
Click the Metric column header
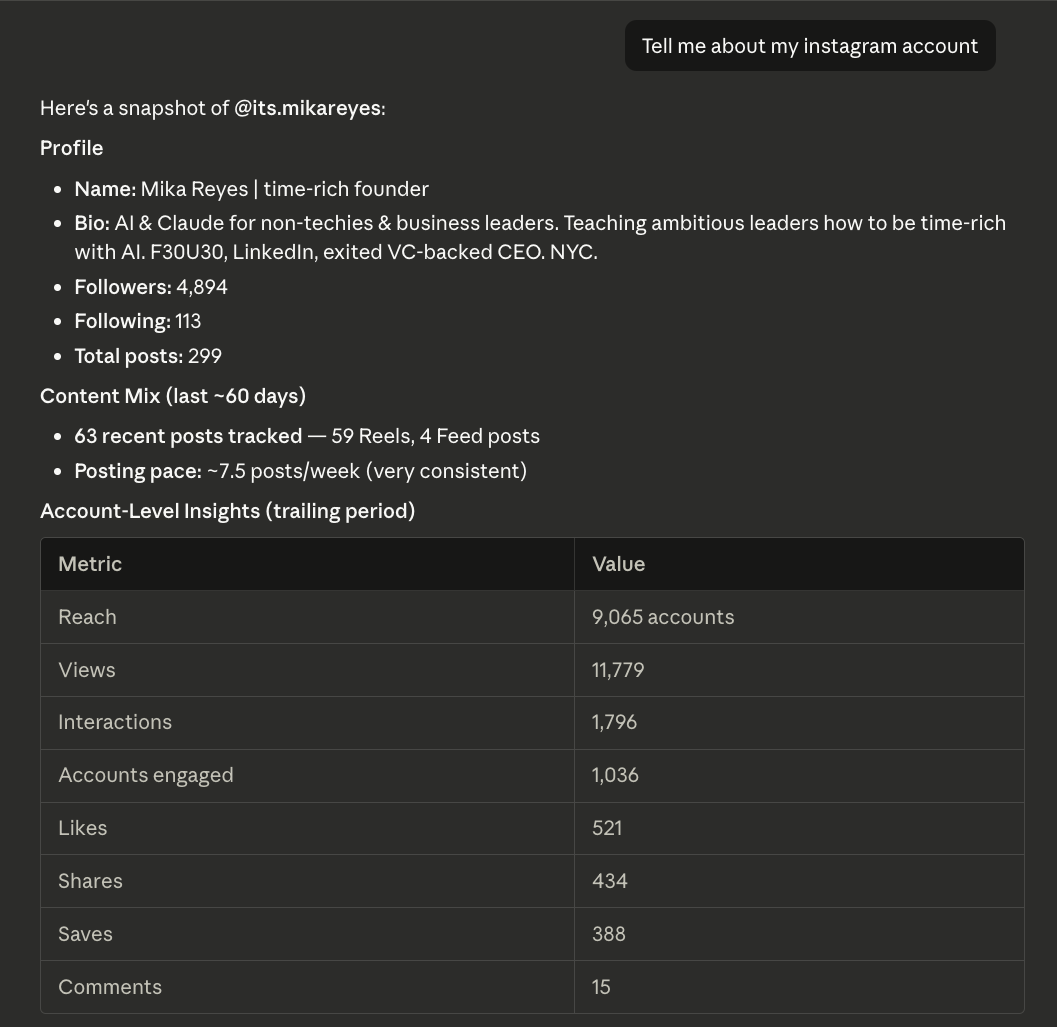coord(90,564)
